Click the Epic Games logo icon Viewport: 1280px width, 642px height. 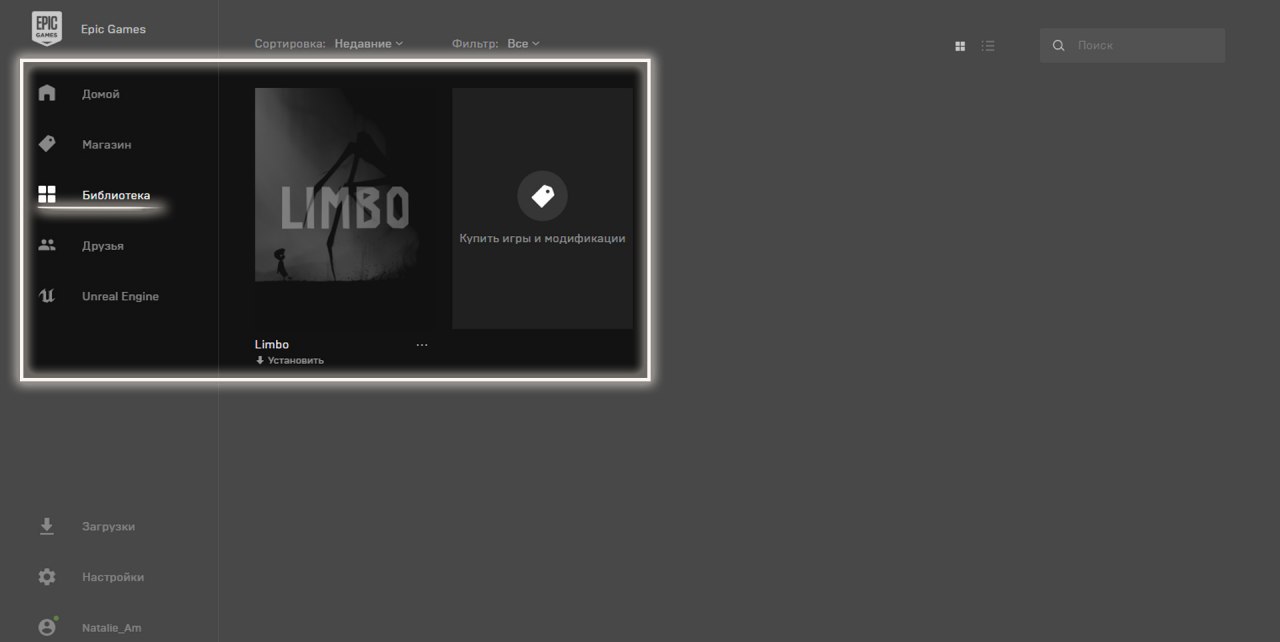pos(47,29)
